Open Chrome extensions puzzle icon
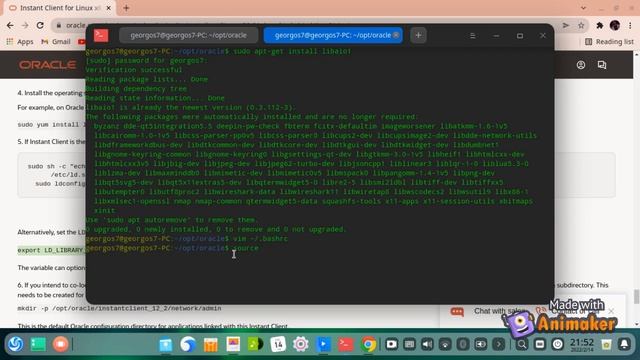This screenshot has height=360, width=640. click(600, 25)
